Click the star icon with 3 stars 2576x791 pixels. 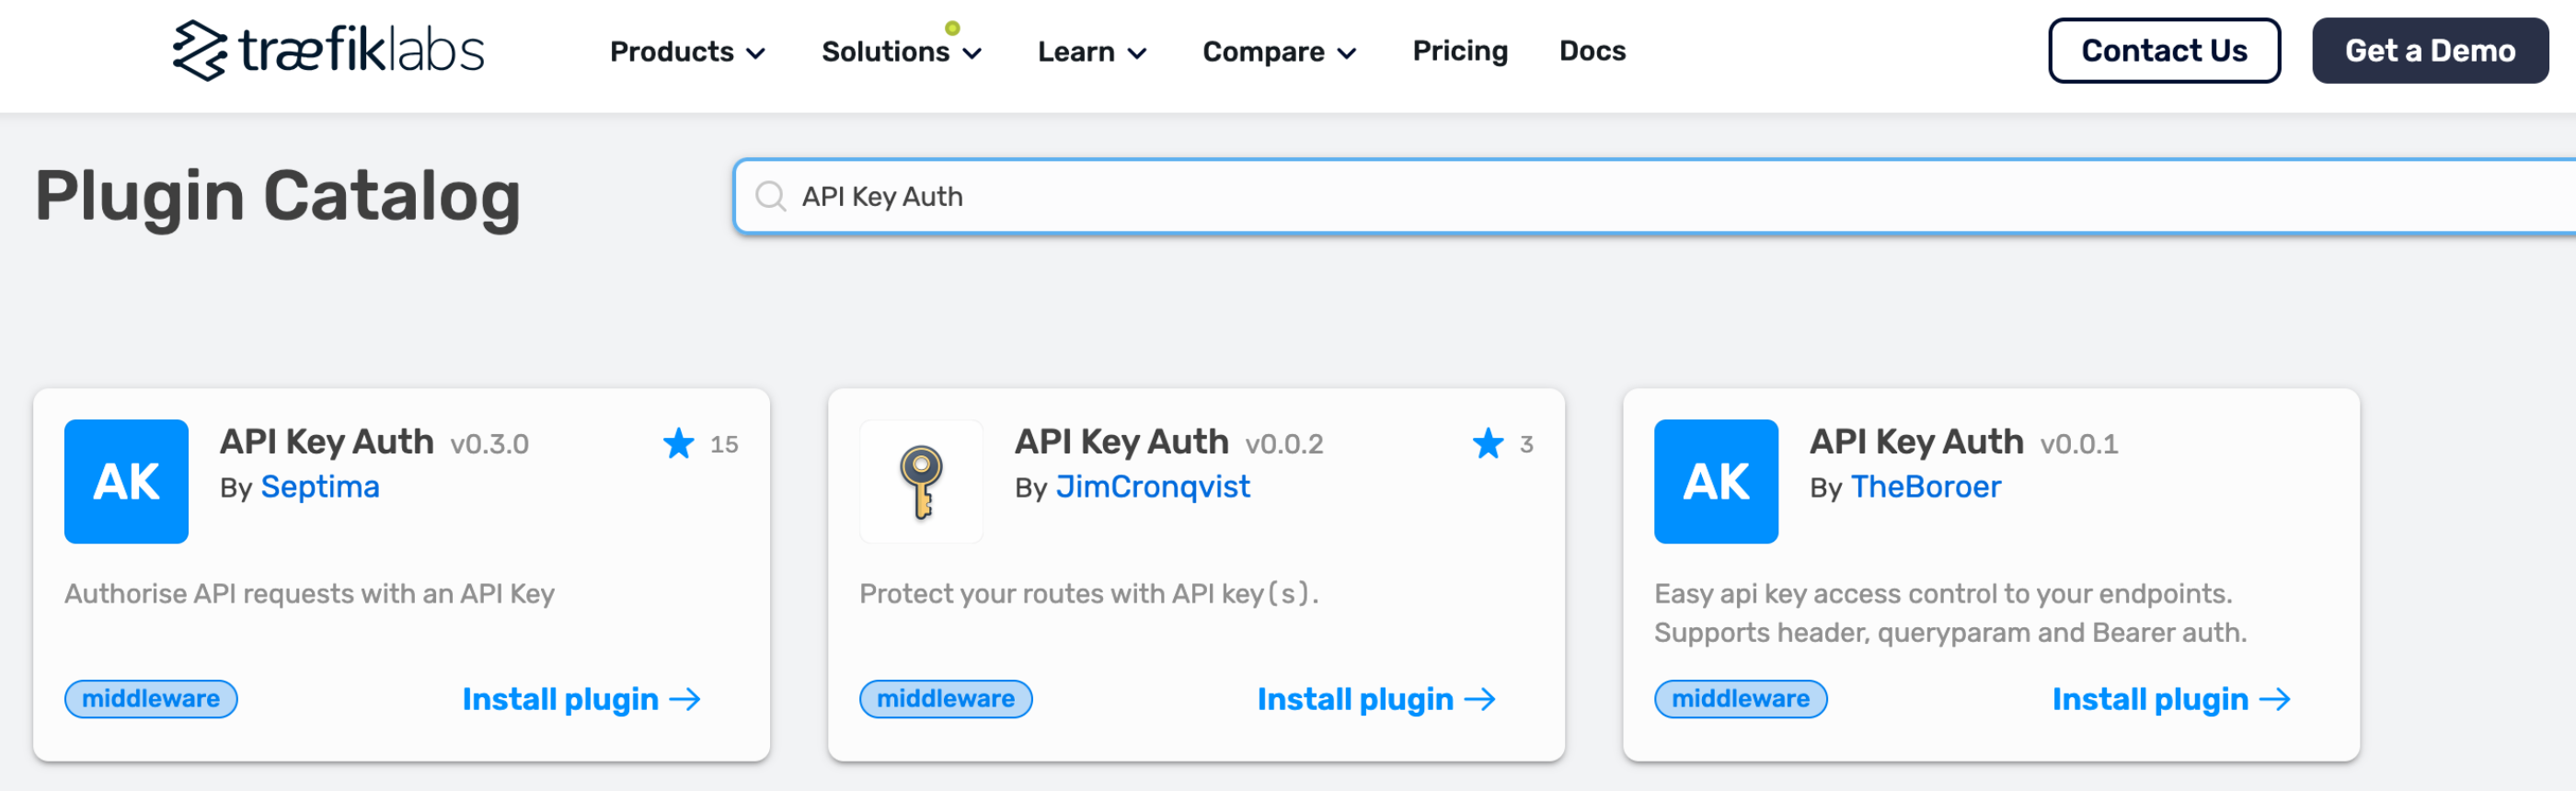tap(1488, 443)
